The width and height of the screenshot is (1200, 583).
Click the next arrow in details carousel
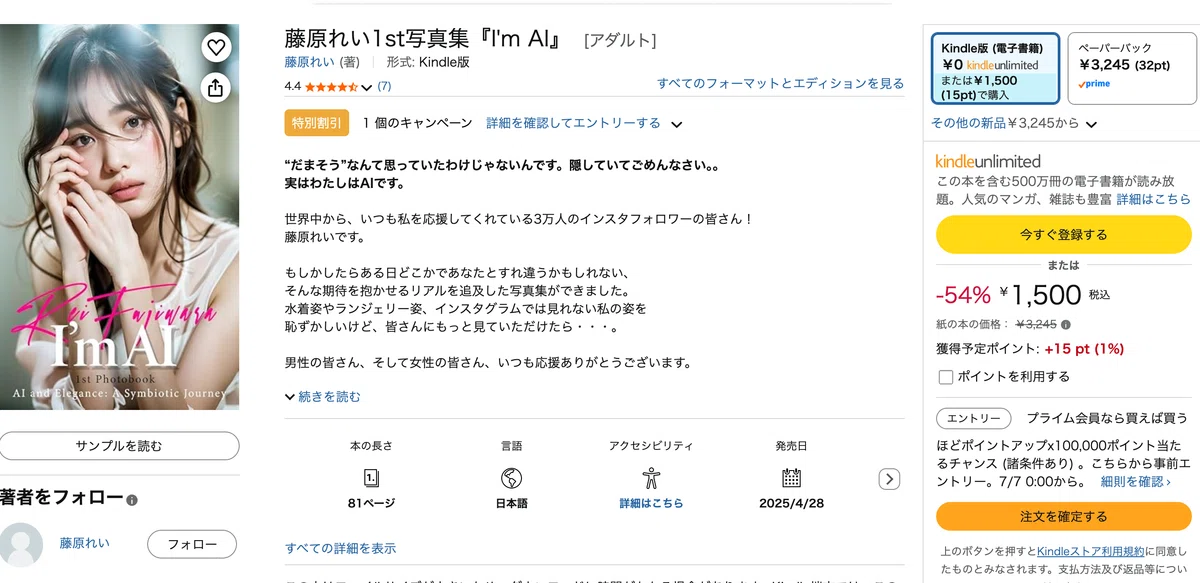coord(889,479)
